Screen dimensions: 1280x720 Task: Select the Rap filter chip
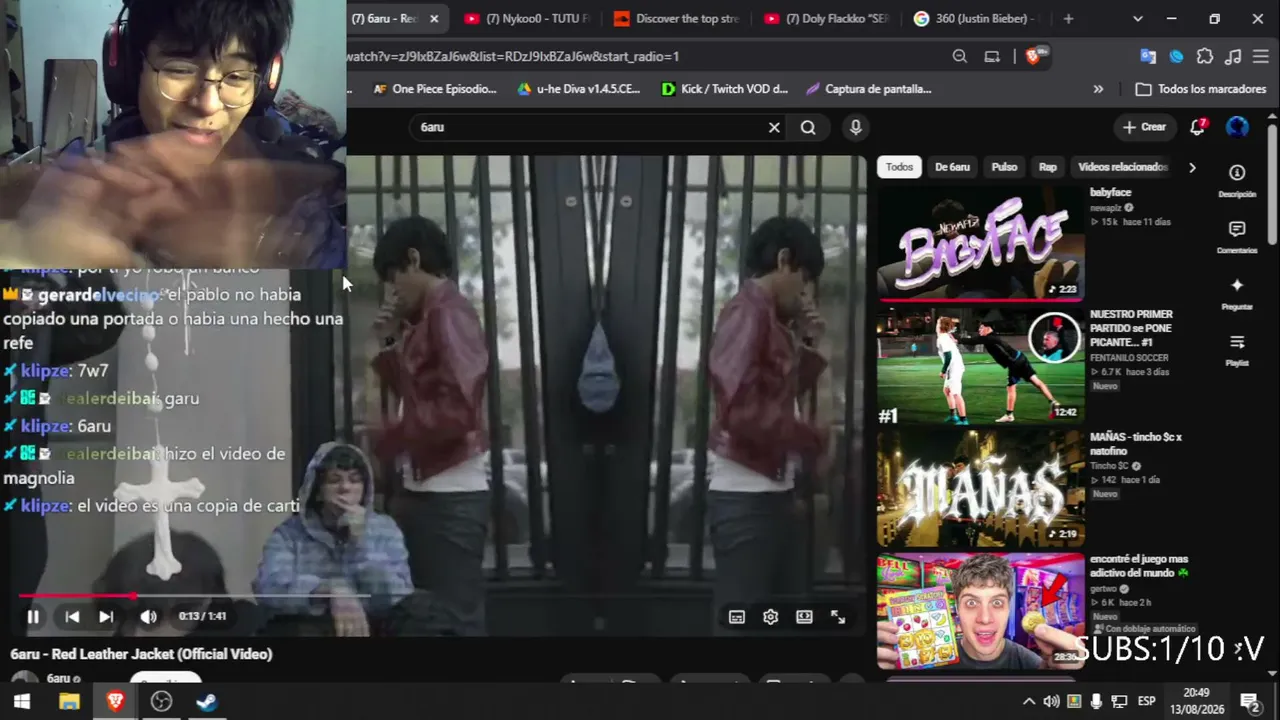click(x=1048, y=167)
